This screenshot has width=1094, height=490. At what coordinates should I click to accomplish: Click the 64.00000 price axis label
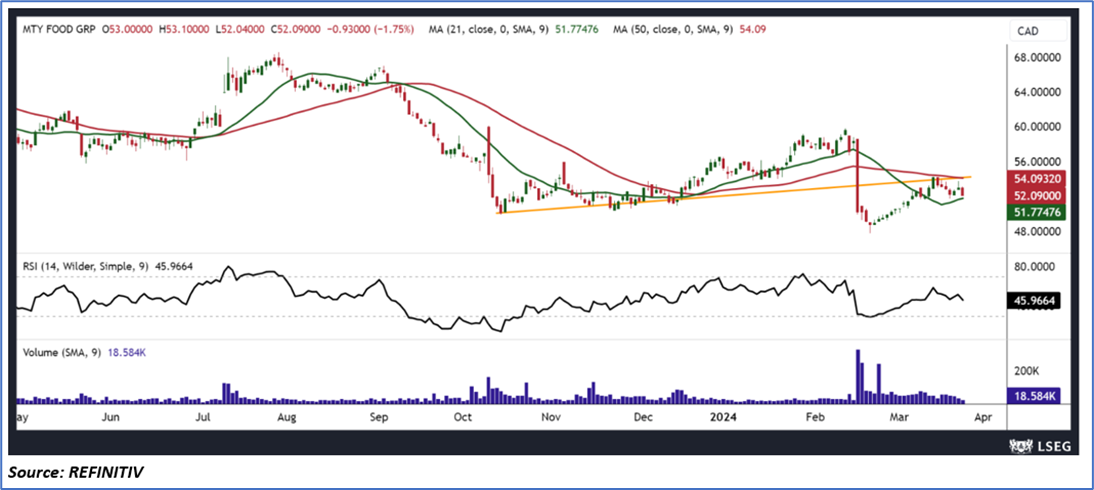point(1037,92)
